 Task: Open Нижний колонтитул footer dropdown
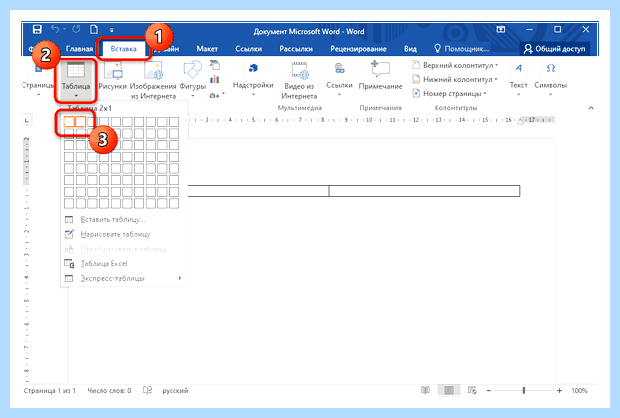point(455,79)
